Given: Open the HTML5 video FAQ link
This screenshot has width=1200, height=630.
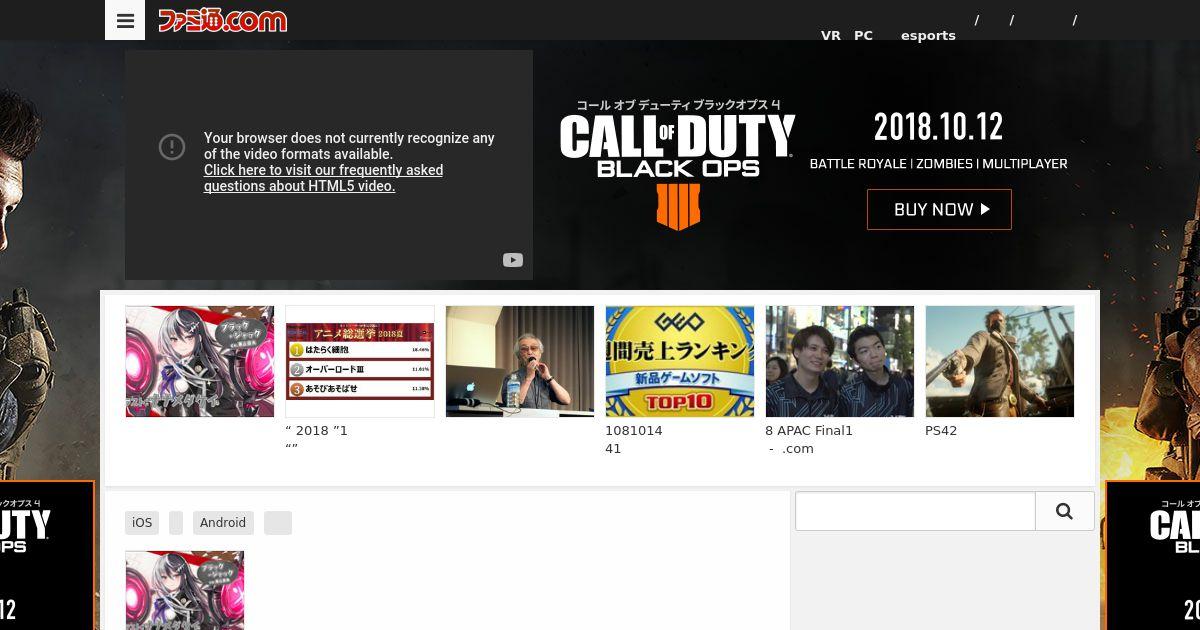Looking at the screenshot, I should tap(323, 178).
